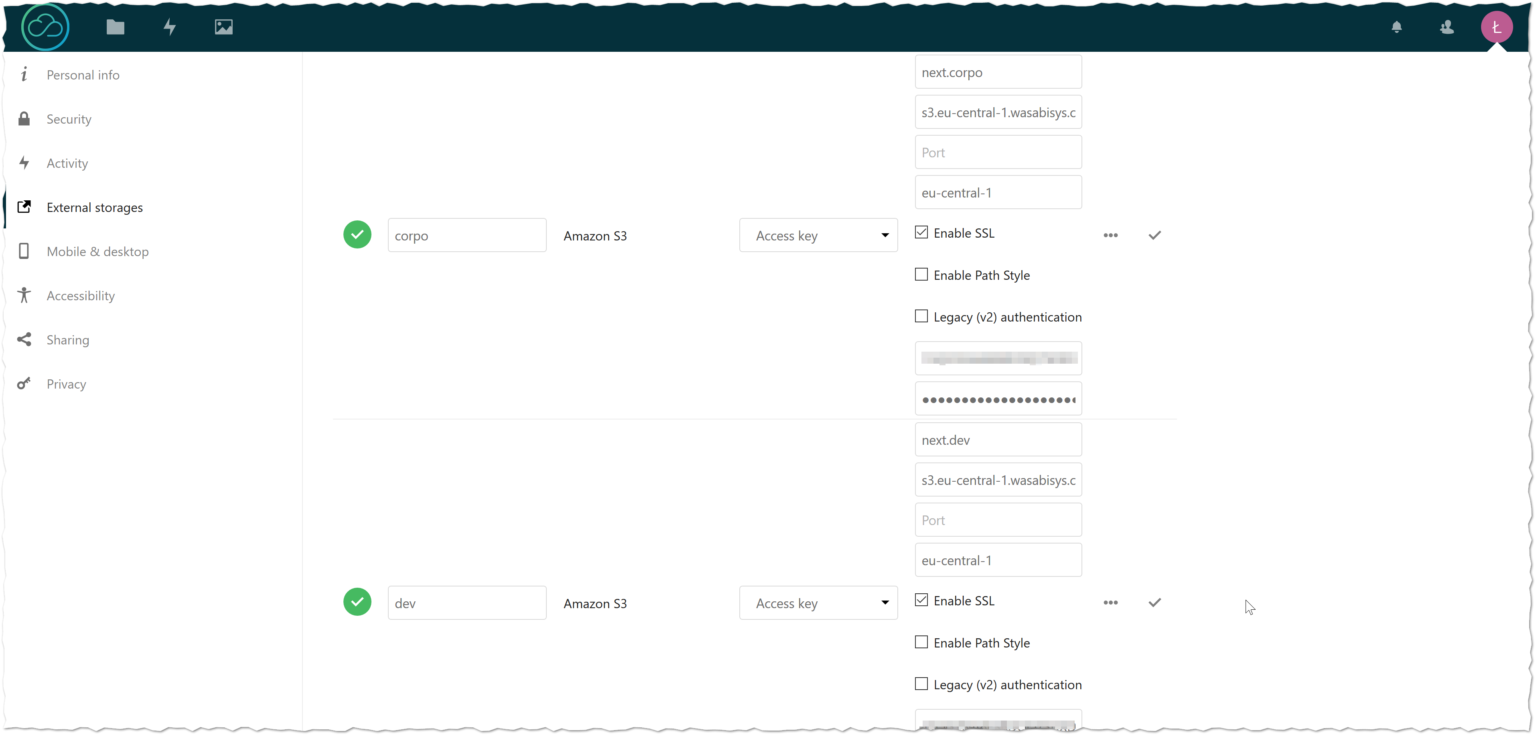Image resolution: width=1536 pixels, height=735 pixels.
Task: Click the Nextcloud logo
Action: pos(45,27)
